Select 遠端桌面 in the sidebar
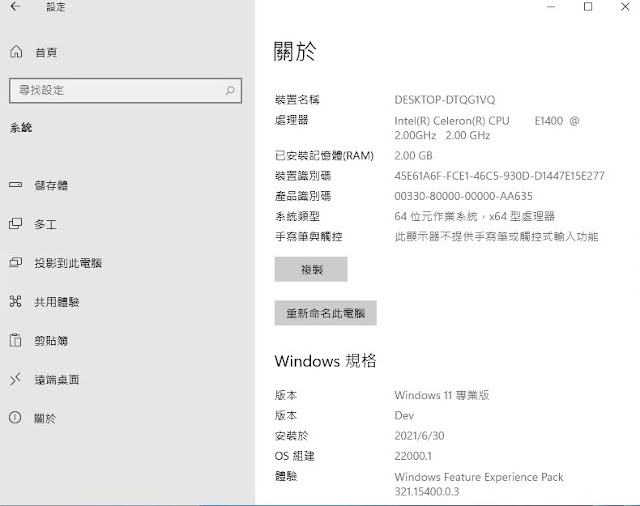This screenshot has height=506, width=640. 57,380
